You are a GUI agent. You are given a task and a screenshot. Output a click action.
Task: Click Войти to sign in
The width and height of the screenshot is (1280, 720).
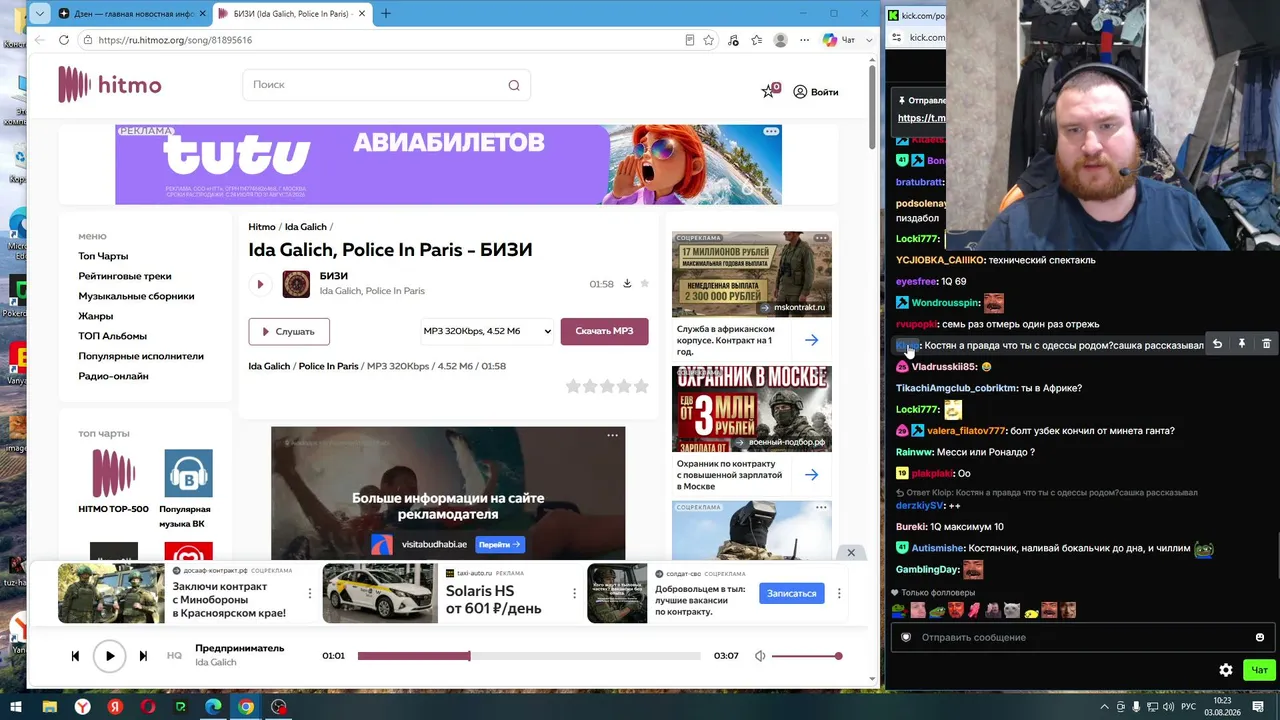pos(816,92)
